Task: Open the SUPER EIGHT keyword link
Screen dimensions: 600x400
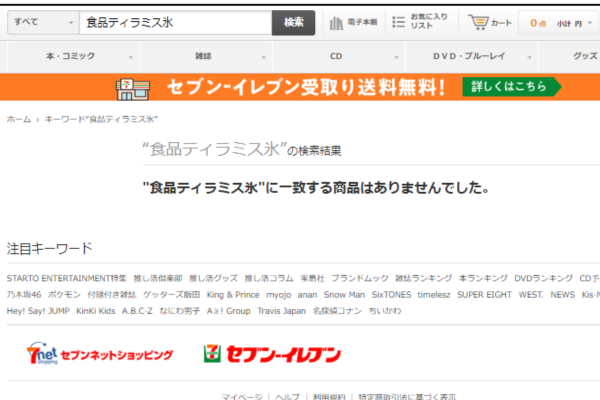Action: pos(484,295)
